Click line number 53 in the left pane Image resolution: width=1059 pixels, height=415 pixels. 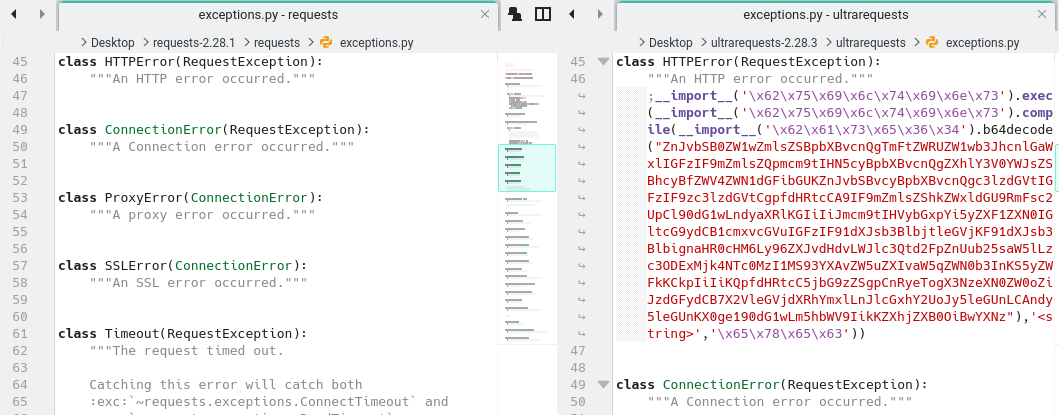pos(20,197)
